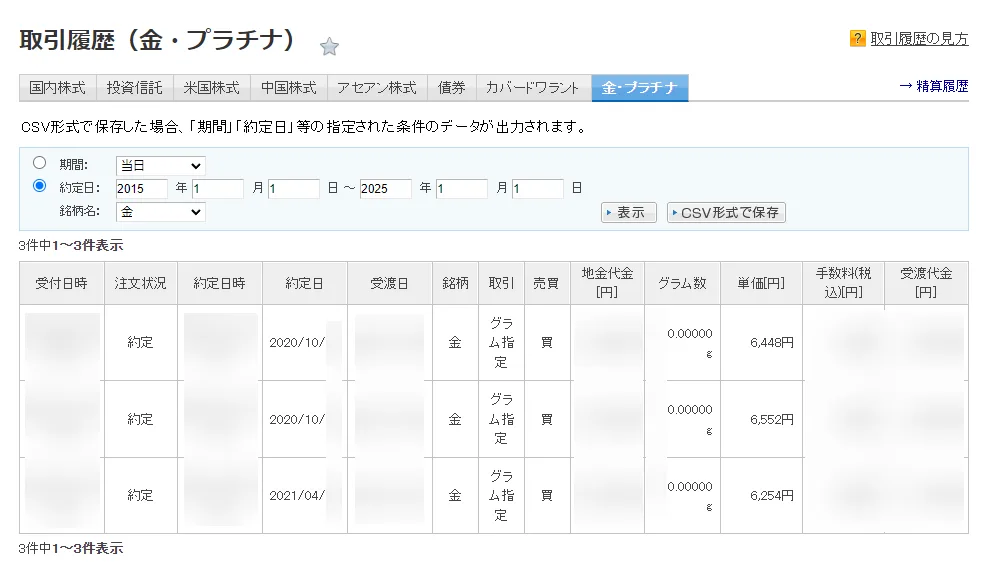Click the question mark help icon

(857, 39)
